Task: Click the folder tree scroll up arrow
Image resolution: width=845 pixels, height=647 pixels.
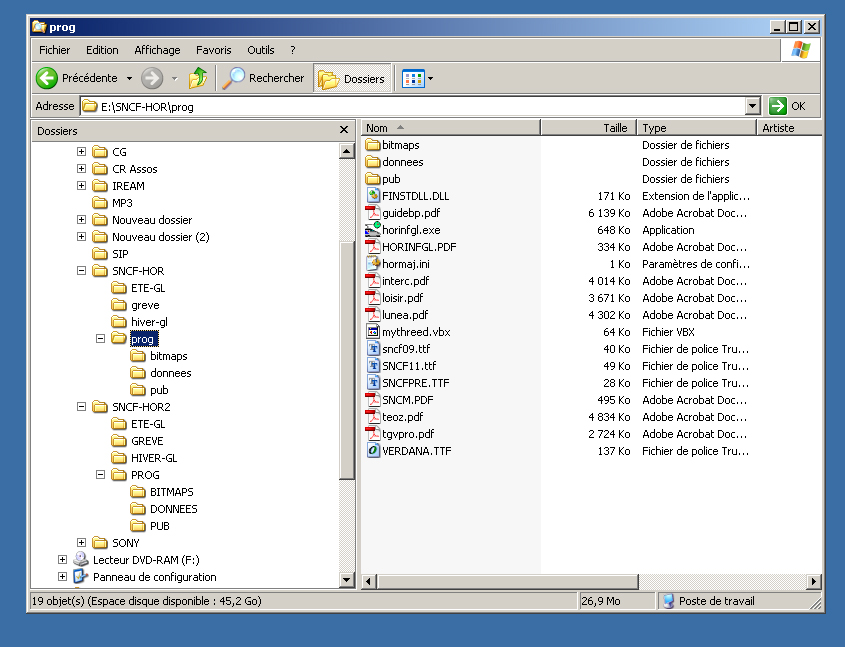Action: pos(347,151)
